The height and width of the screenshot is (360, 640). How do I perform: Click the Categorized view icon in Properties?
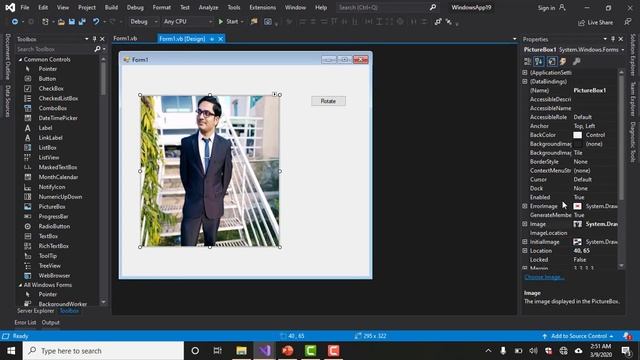[x=527, y=62]
